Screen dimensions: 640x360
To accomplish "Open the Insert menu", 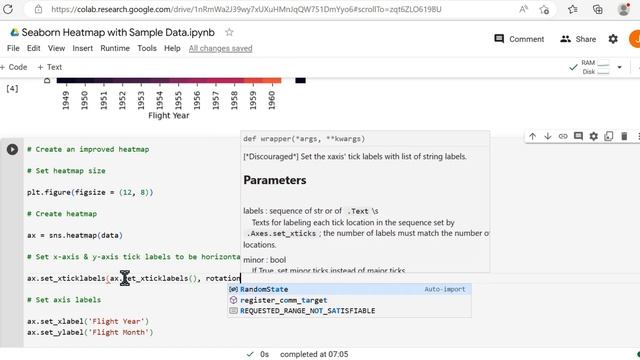I will pyautogui.click(x=82, y=48).
